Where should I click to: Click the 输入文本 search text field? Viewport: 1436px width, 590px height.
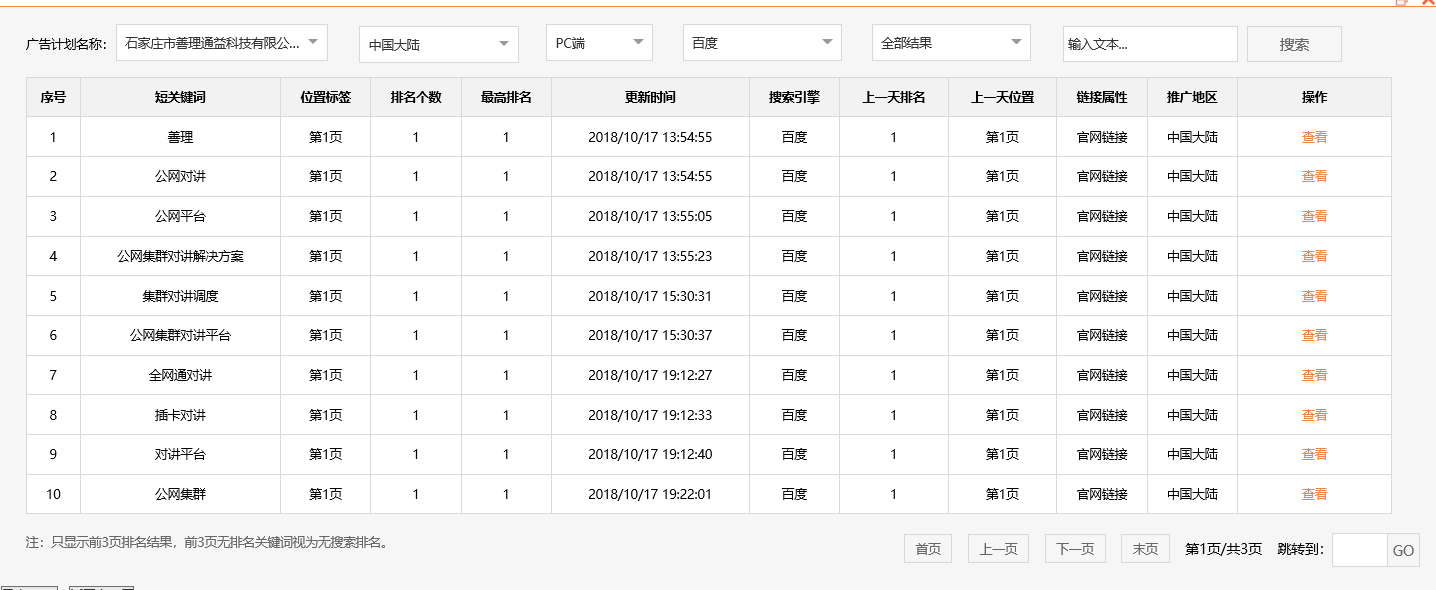[1150, 43]
